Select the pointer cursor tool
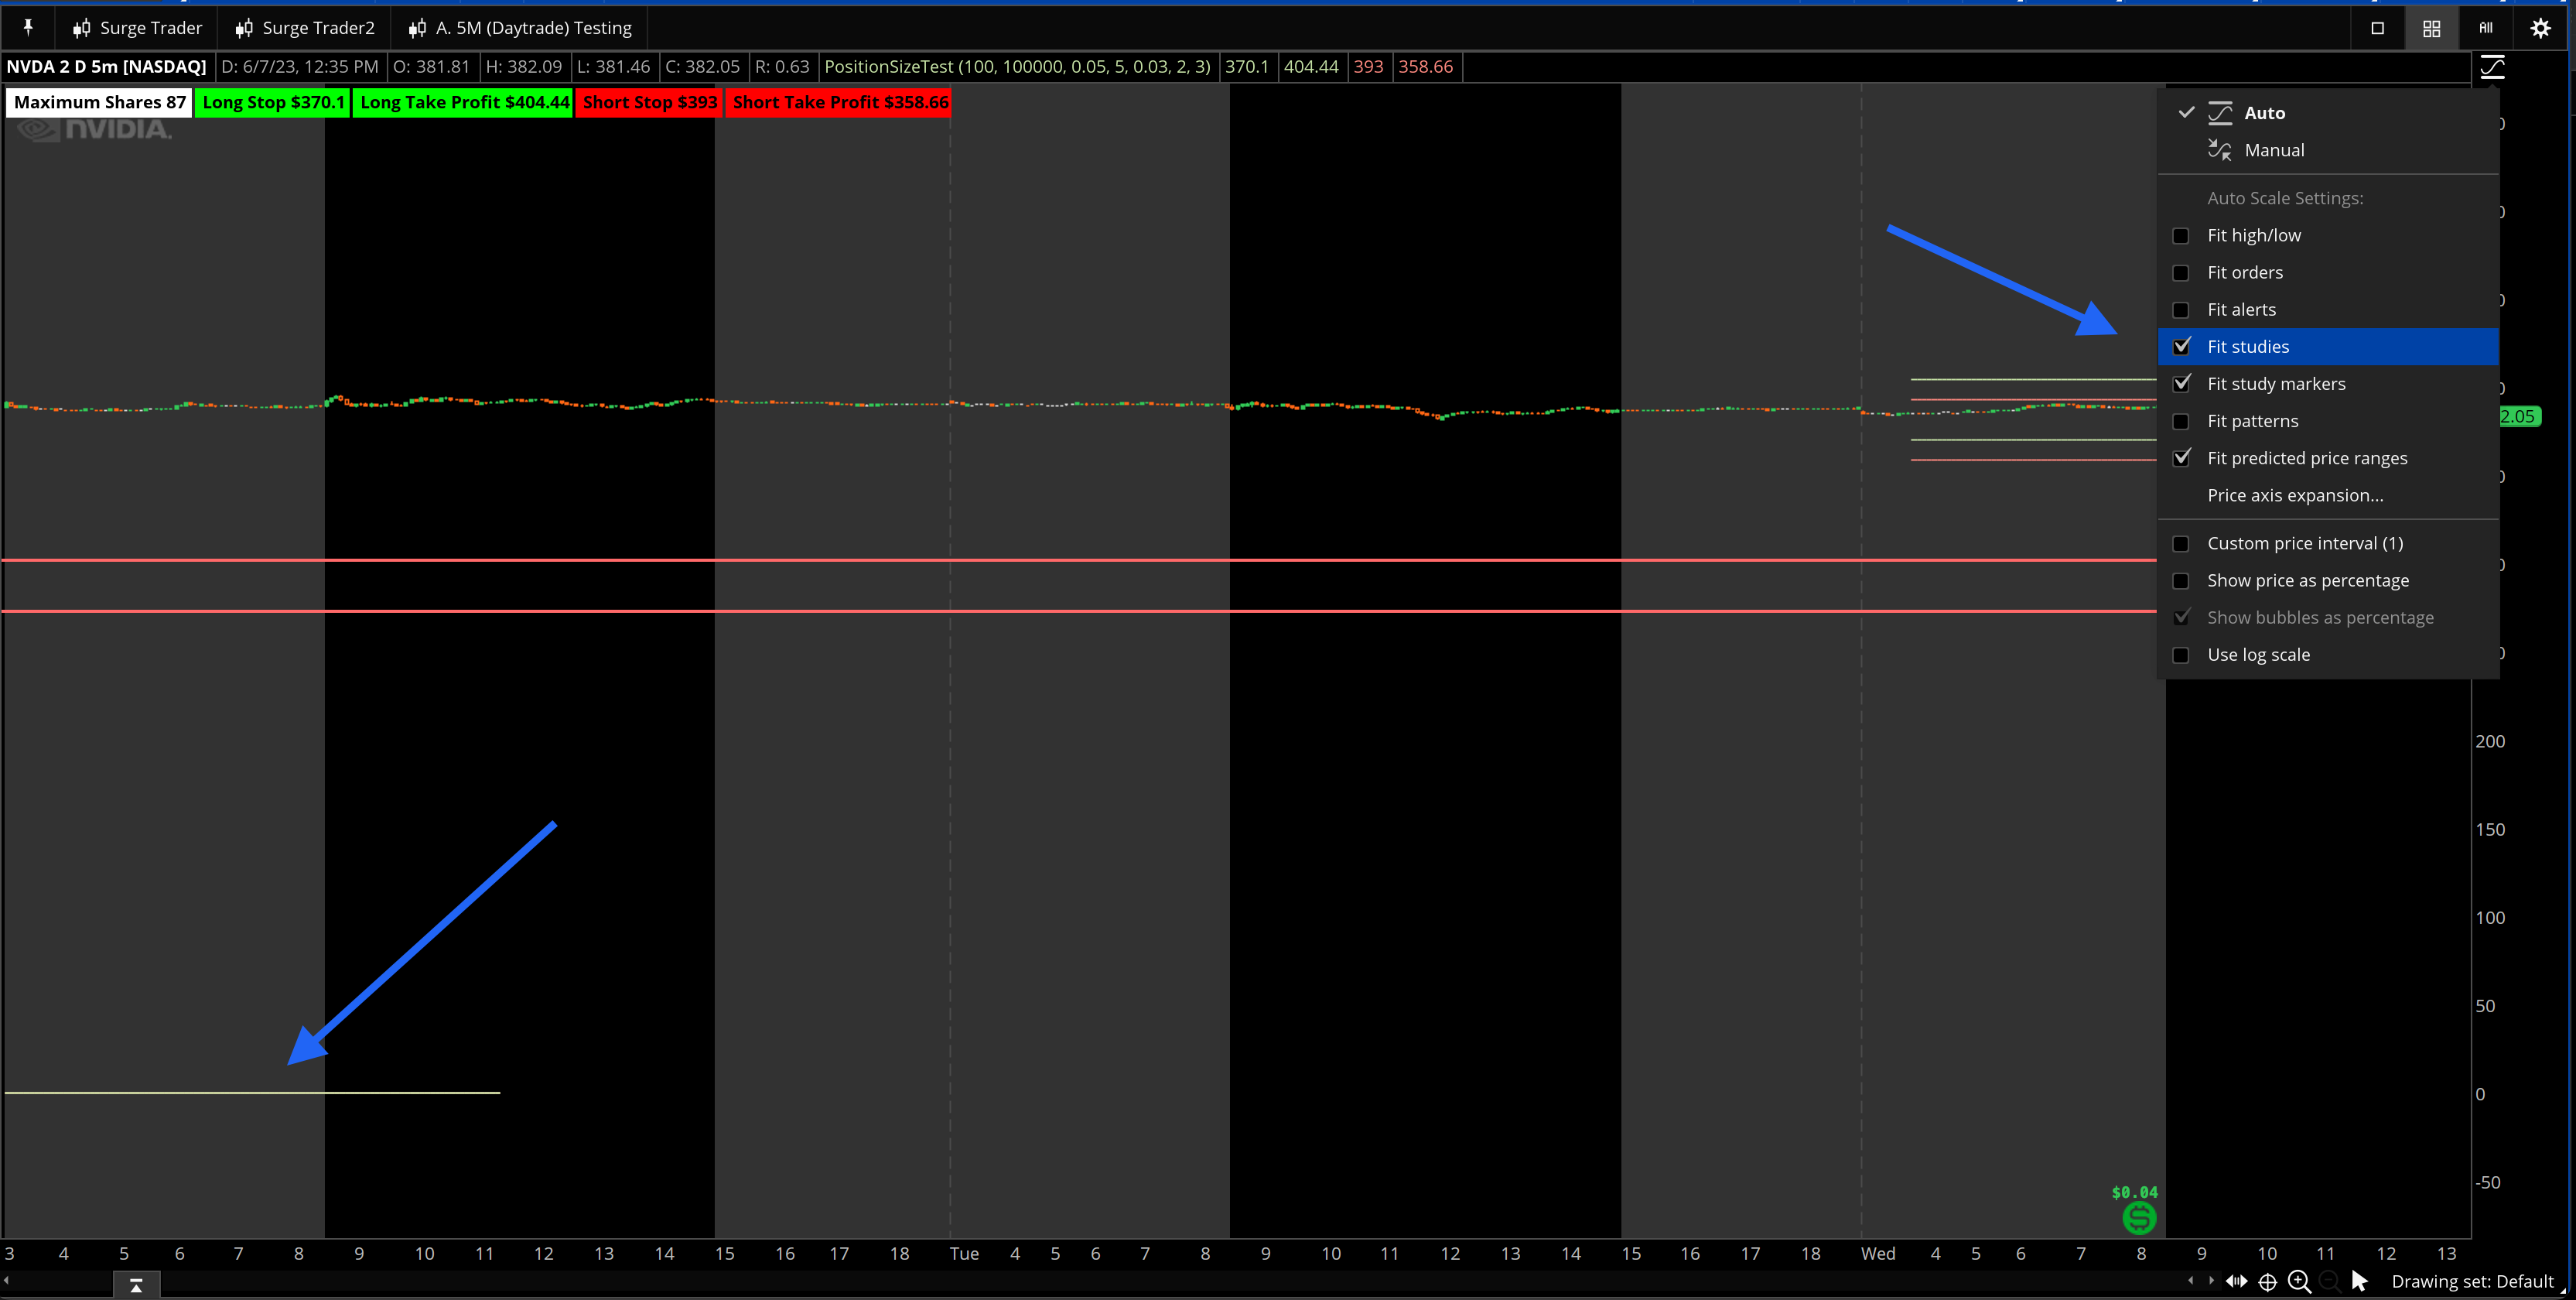The height and width of the screenshot is (1300, 2576). tap(2360, 1281)
